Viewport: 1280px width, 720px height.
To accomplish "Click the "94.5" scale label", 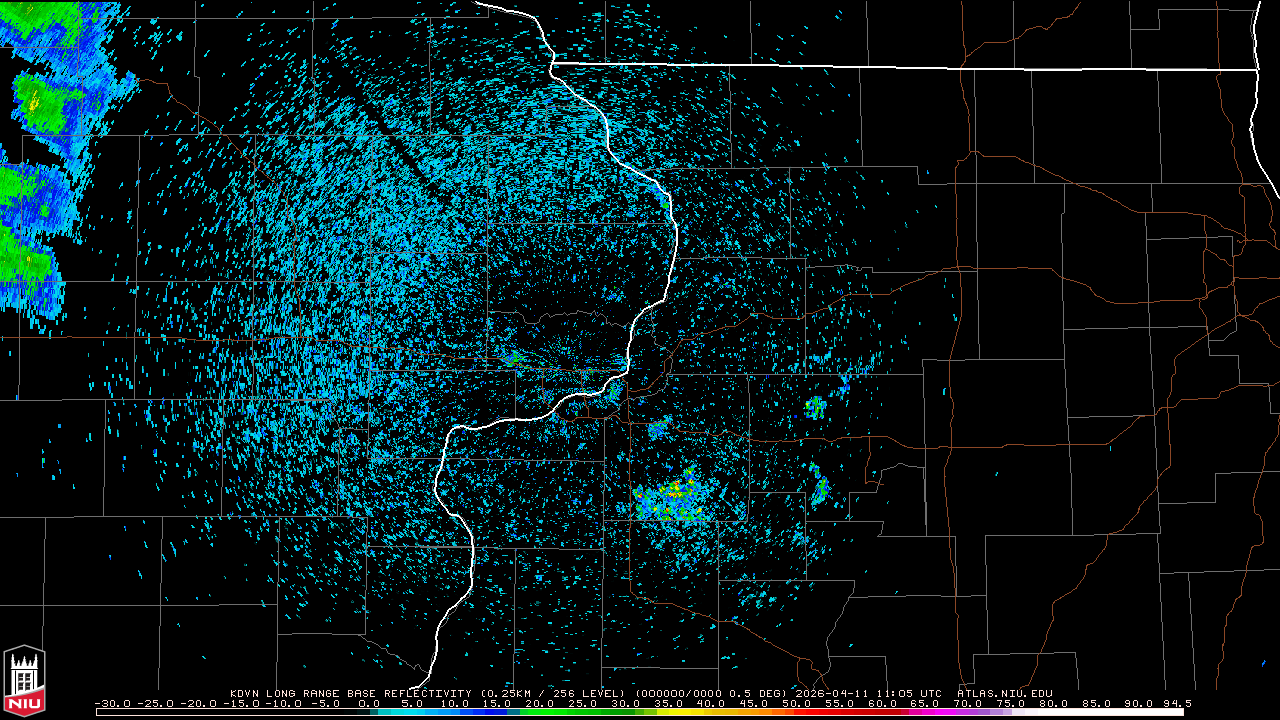I will tap(1177, 704).
